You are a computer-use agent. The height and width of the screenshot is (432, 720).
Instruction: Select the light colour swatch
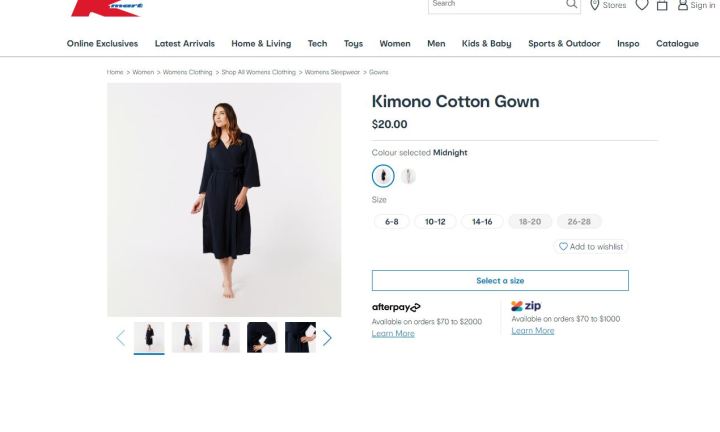point(408,176)
